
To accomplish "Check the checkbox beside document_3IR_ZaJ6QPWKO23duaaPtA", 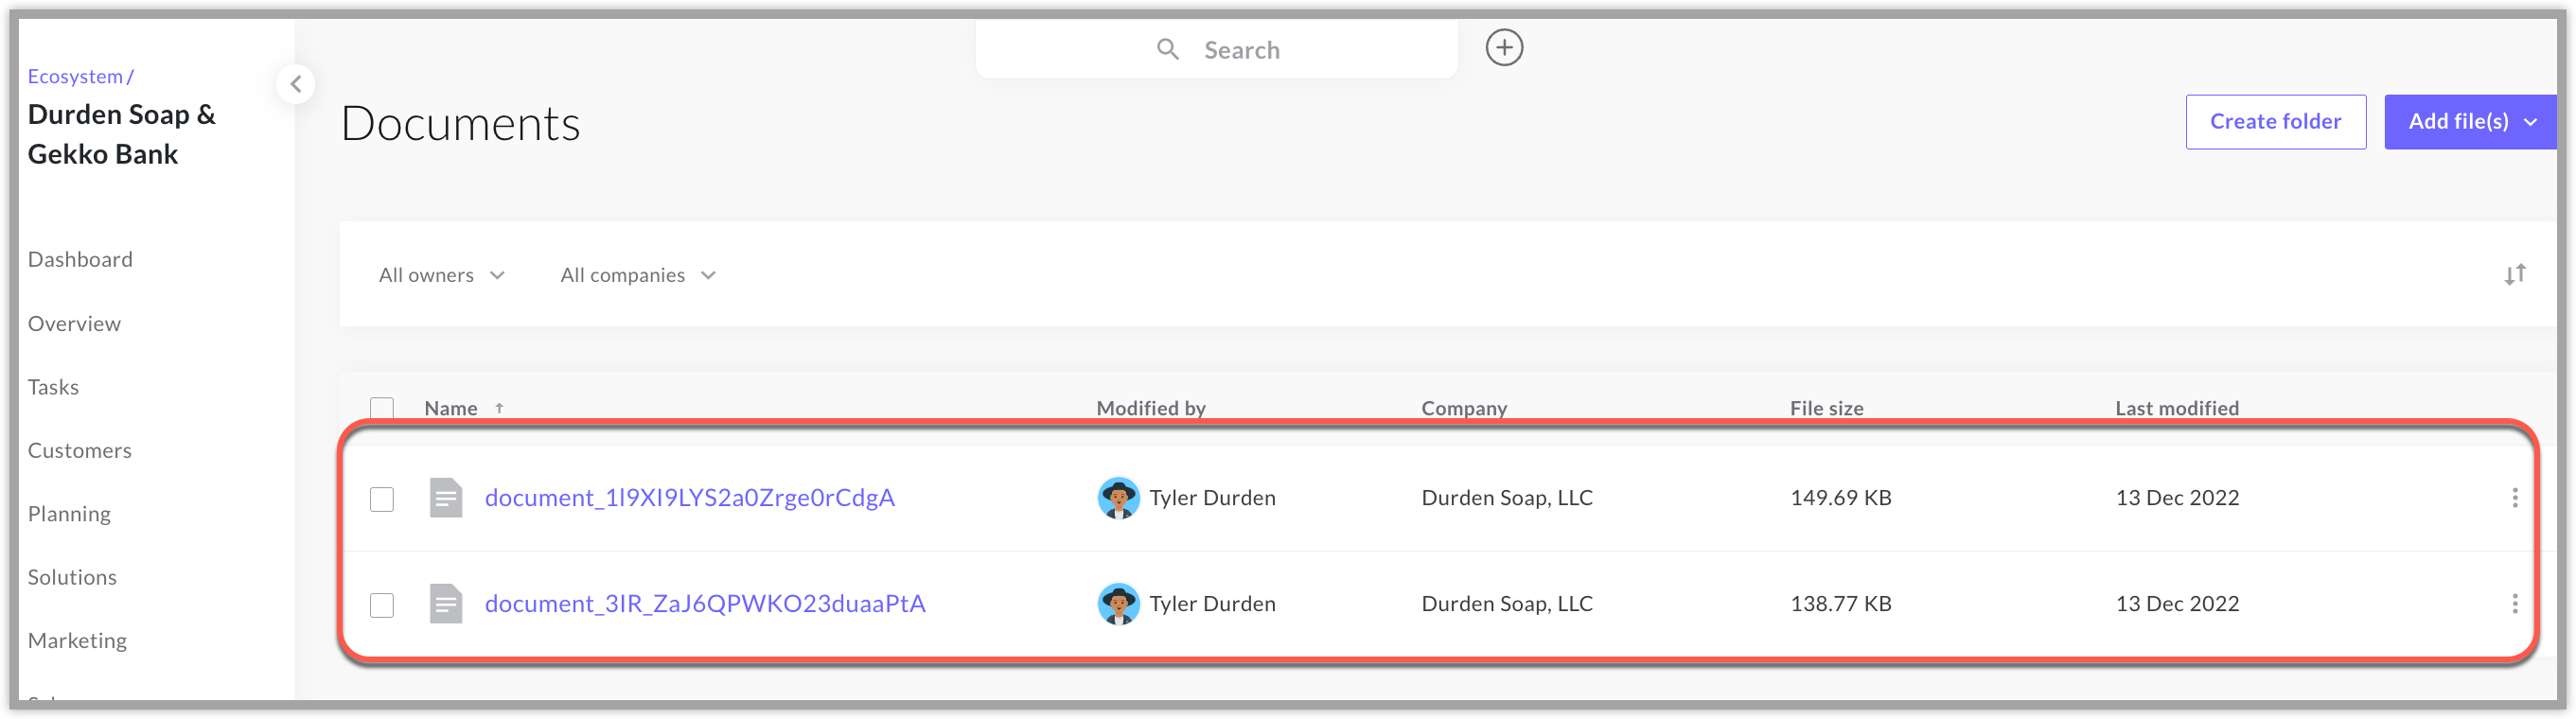I will [381, 603].
